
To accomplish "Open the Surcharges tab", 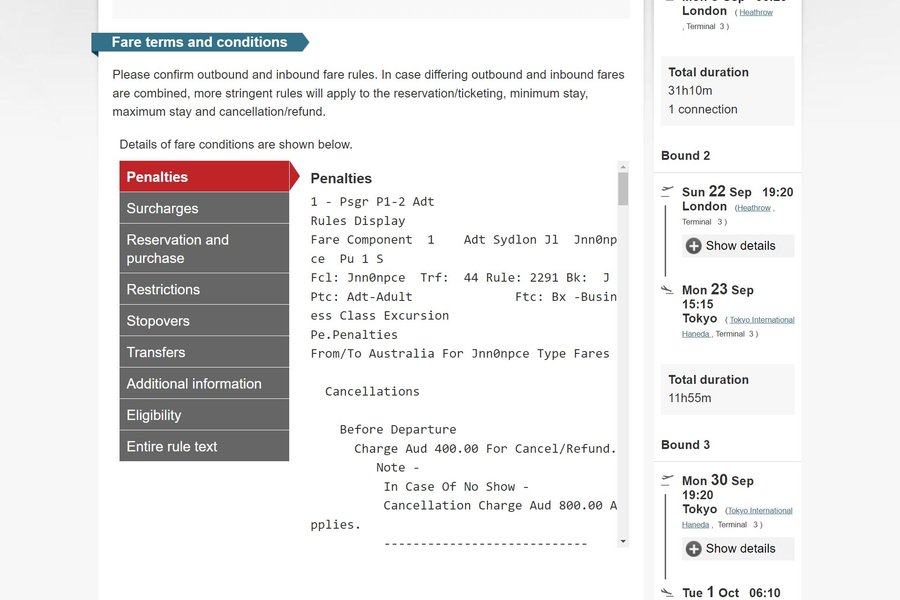I will click(204, 208).
